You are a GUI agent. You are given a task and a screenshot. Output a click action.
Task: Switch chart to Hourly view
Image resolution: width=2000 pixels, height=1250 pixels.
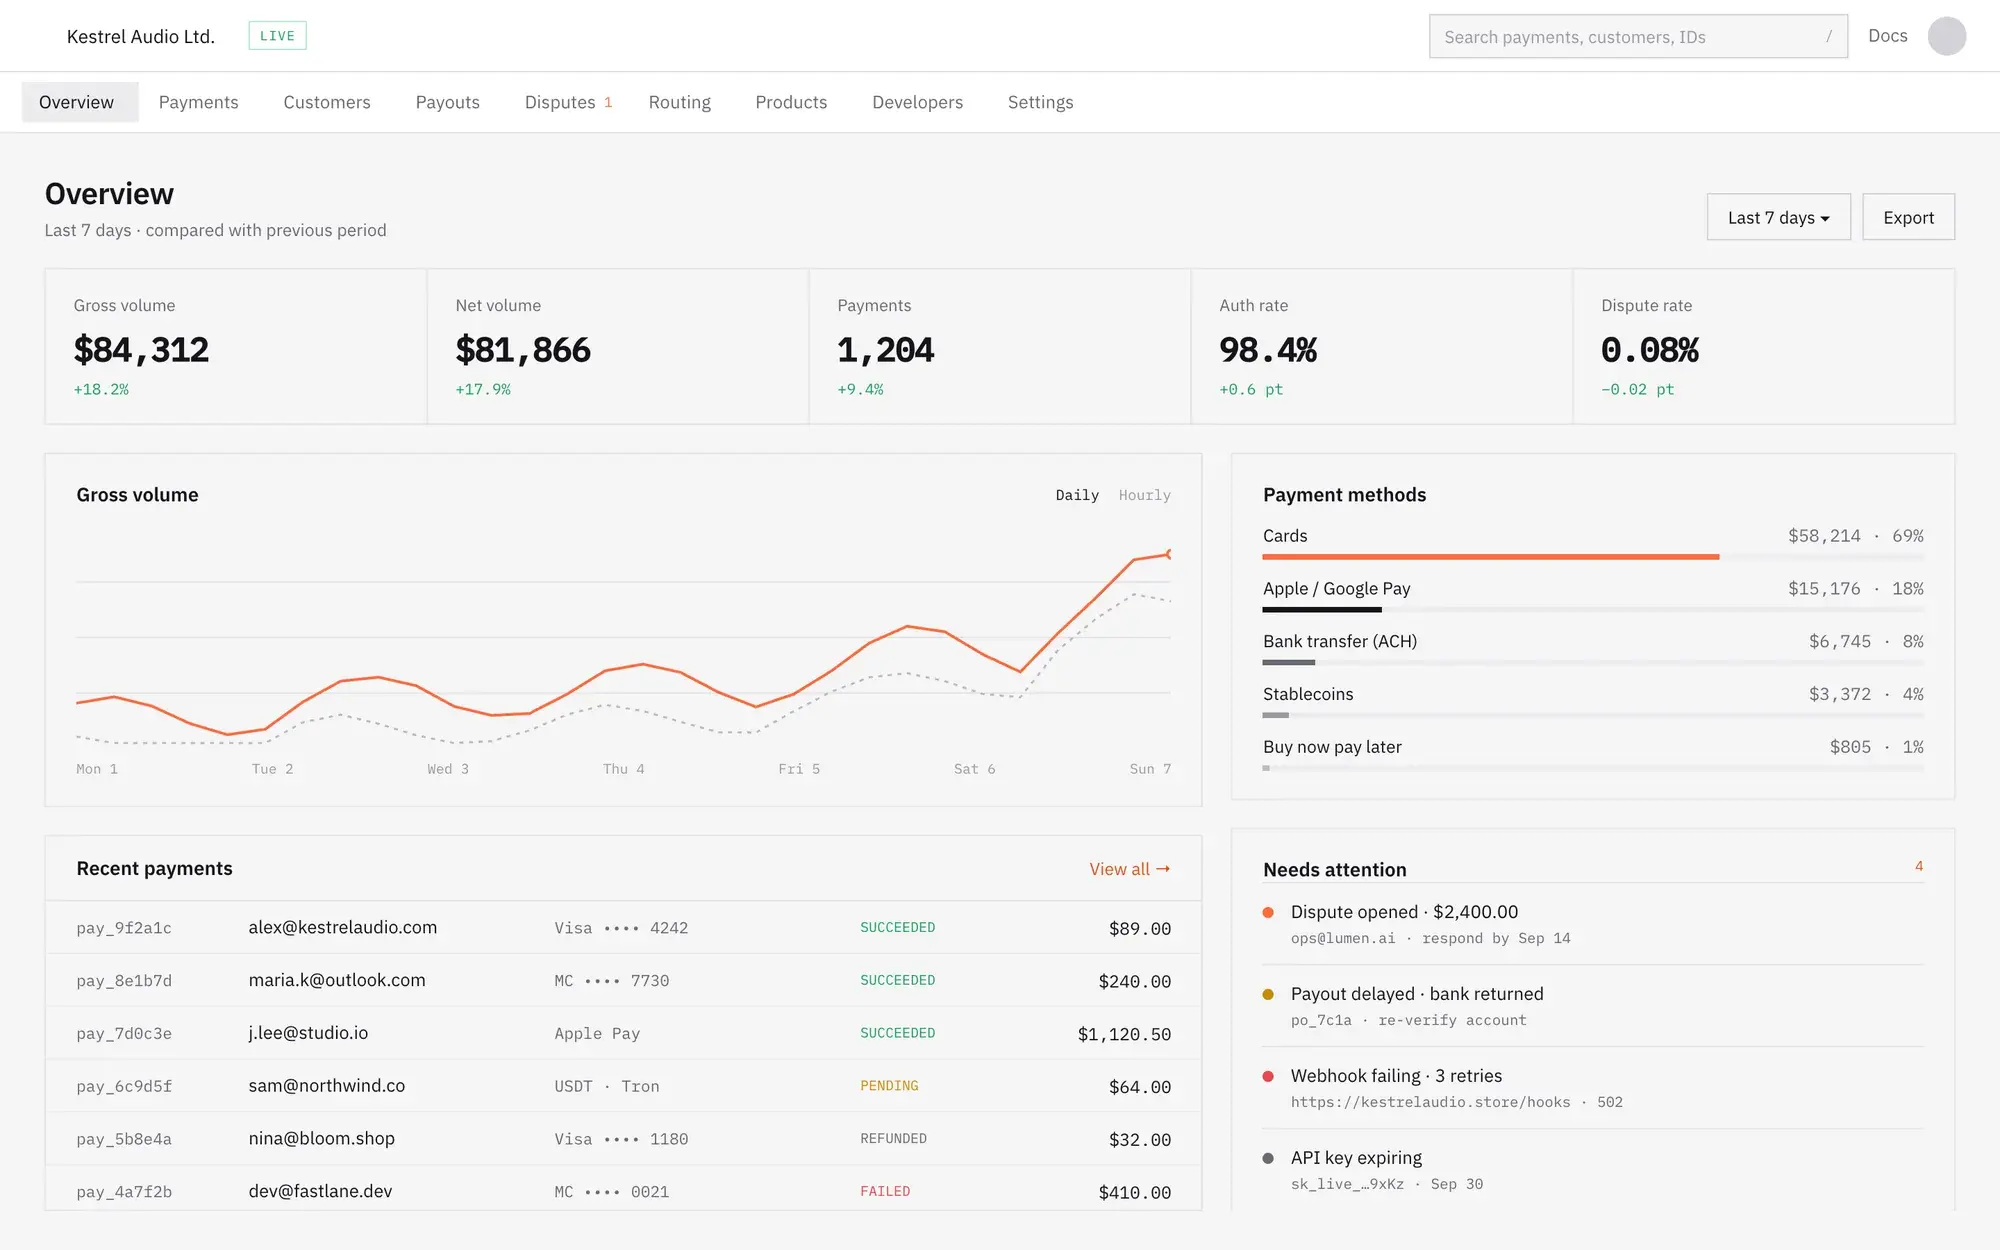coord(1144,495)
